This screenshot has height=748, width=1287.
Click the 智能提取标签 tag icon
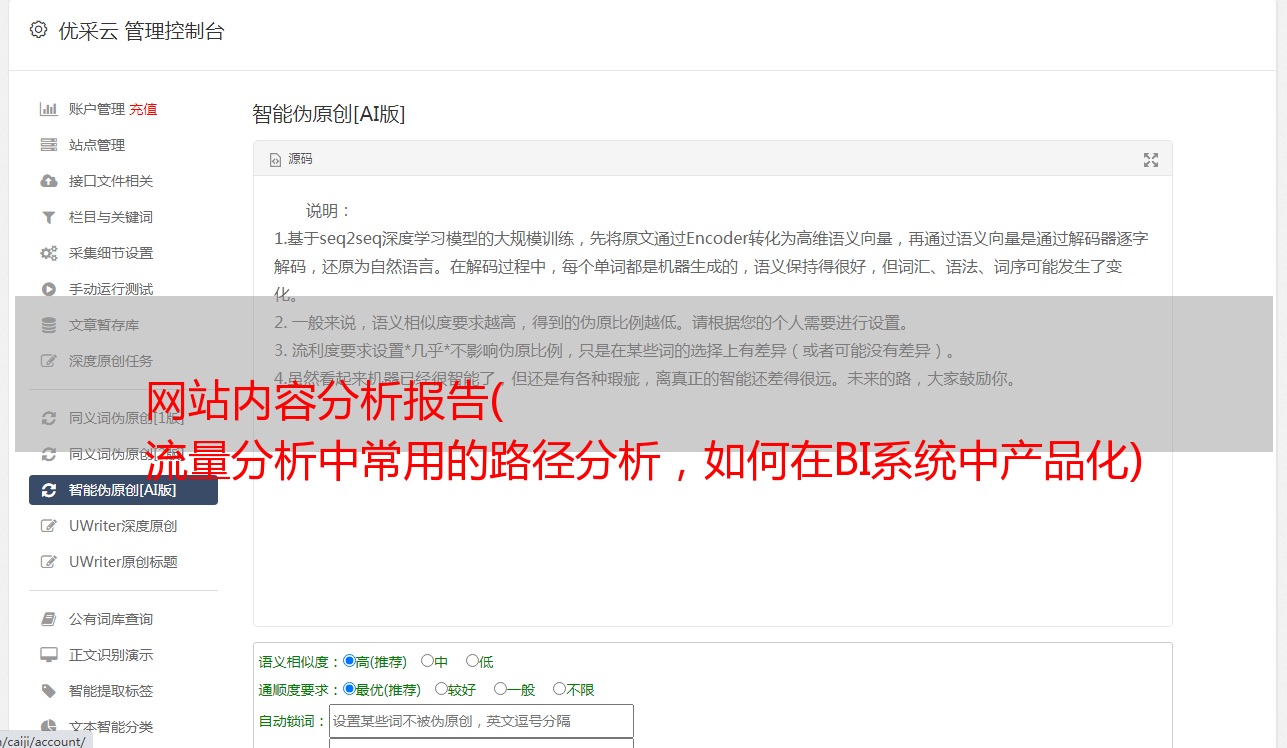click(48, 691)
